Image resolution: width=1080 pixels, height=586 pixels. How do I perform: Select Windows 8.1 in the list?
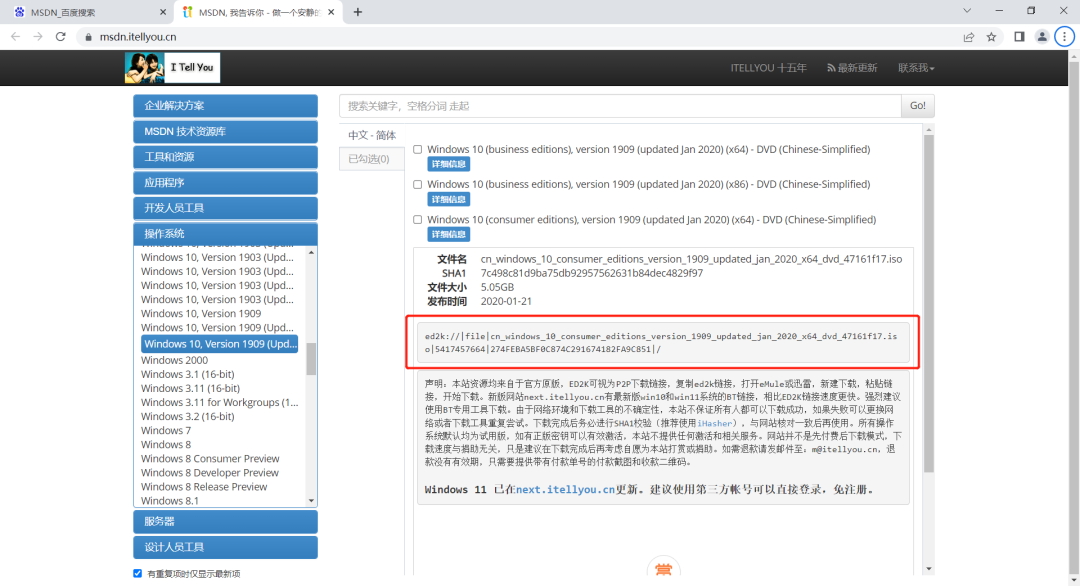pos(169,501)
